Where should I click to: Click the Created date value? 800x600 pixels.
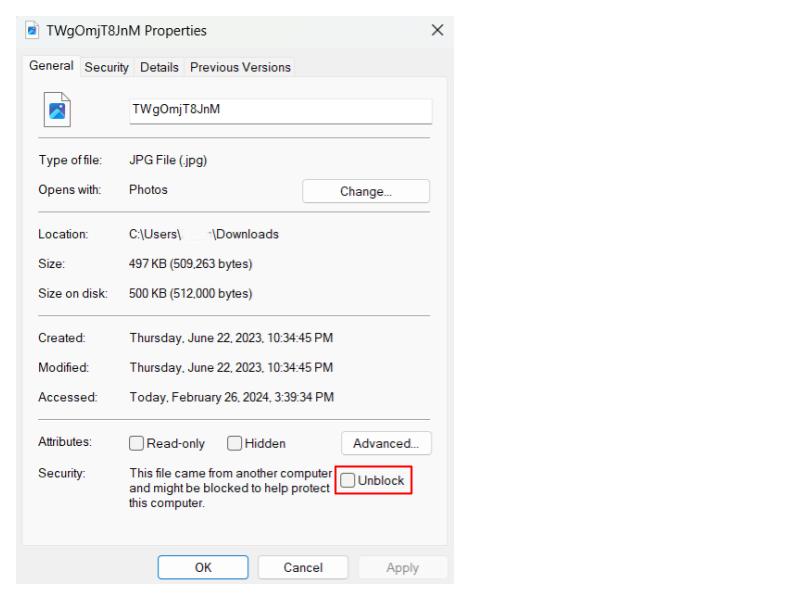[x=231, y=338]
